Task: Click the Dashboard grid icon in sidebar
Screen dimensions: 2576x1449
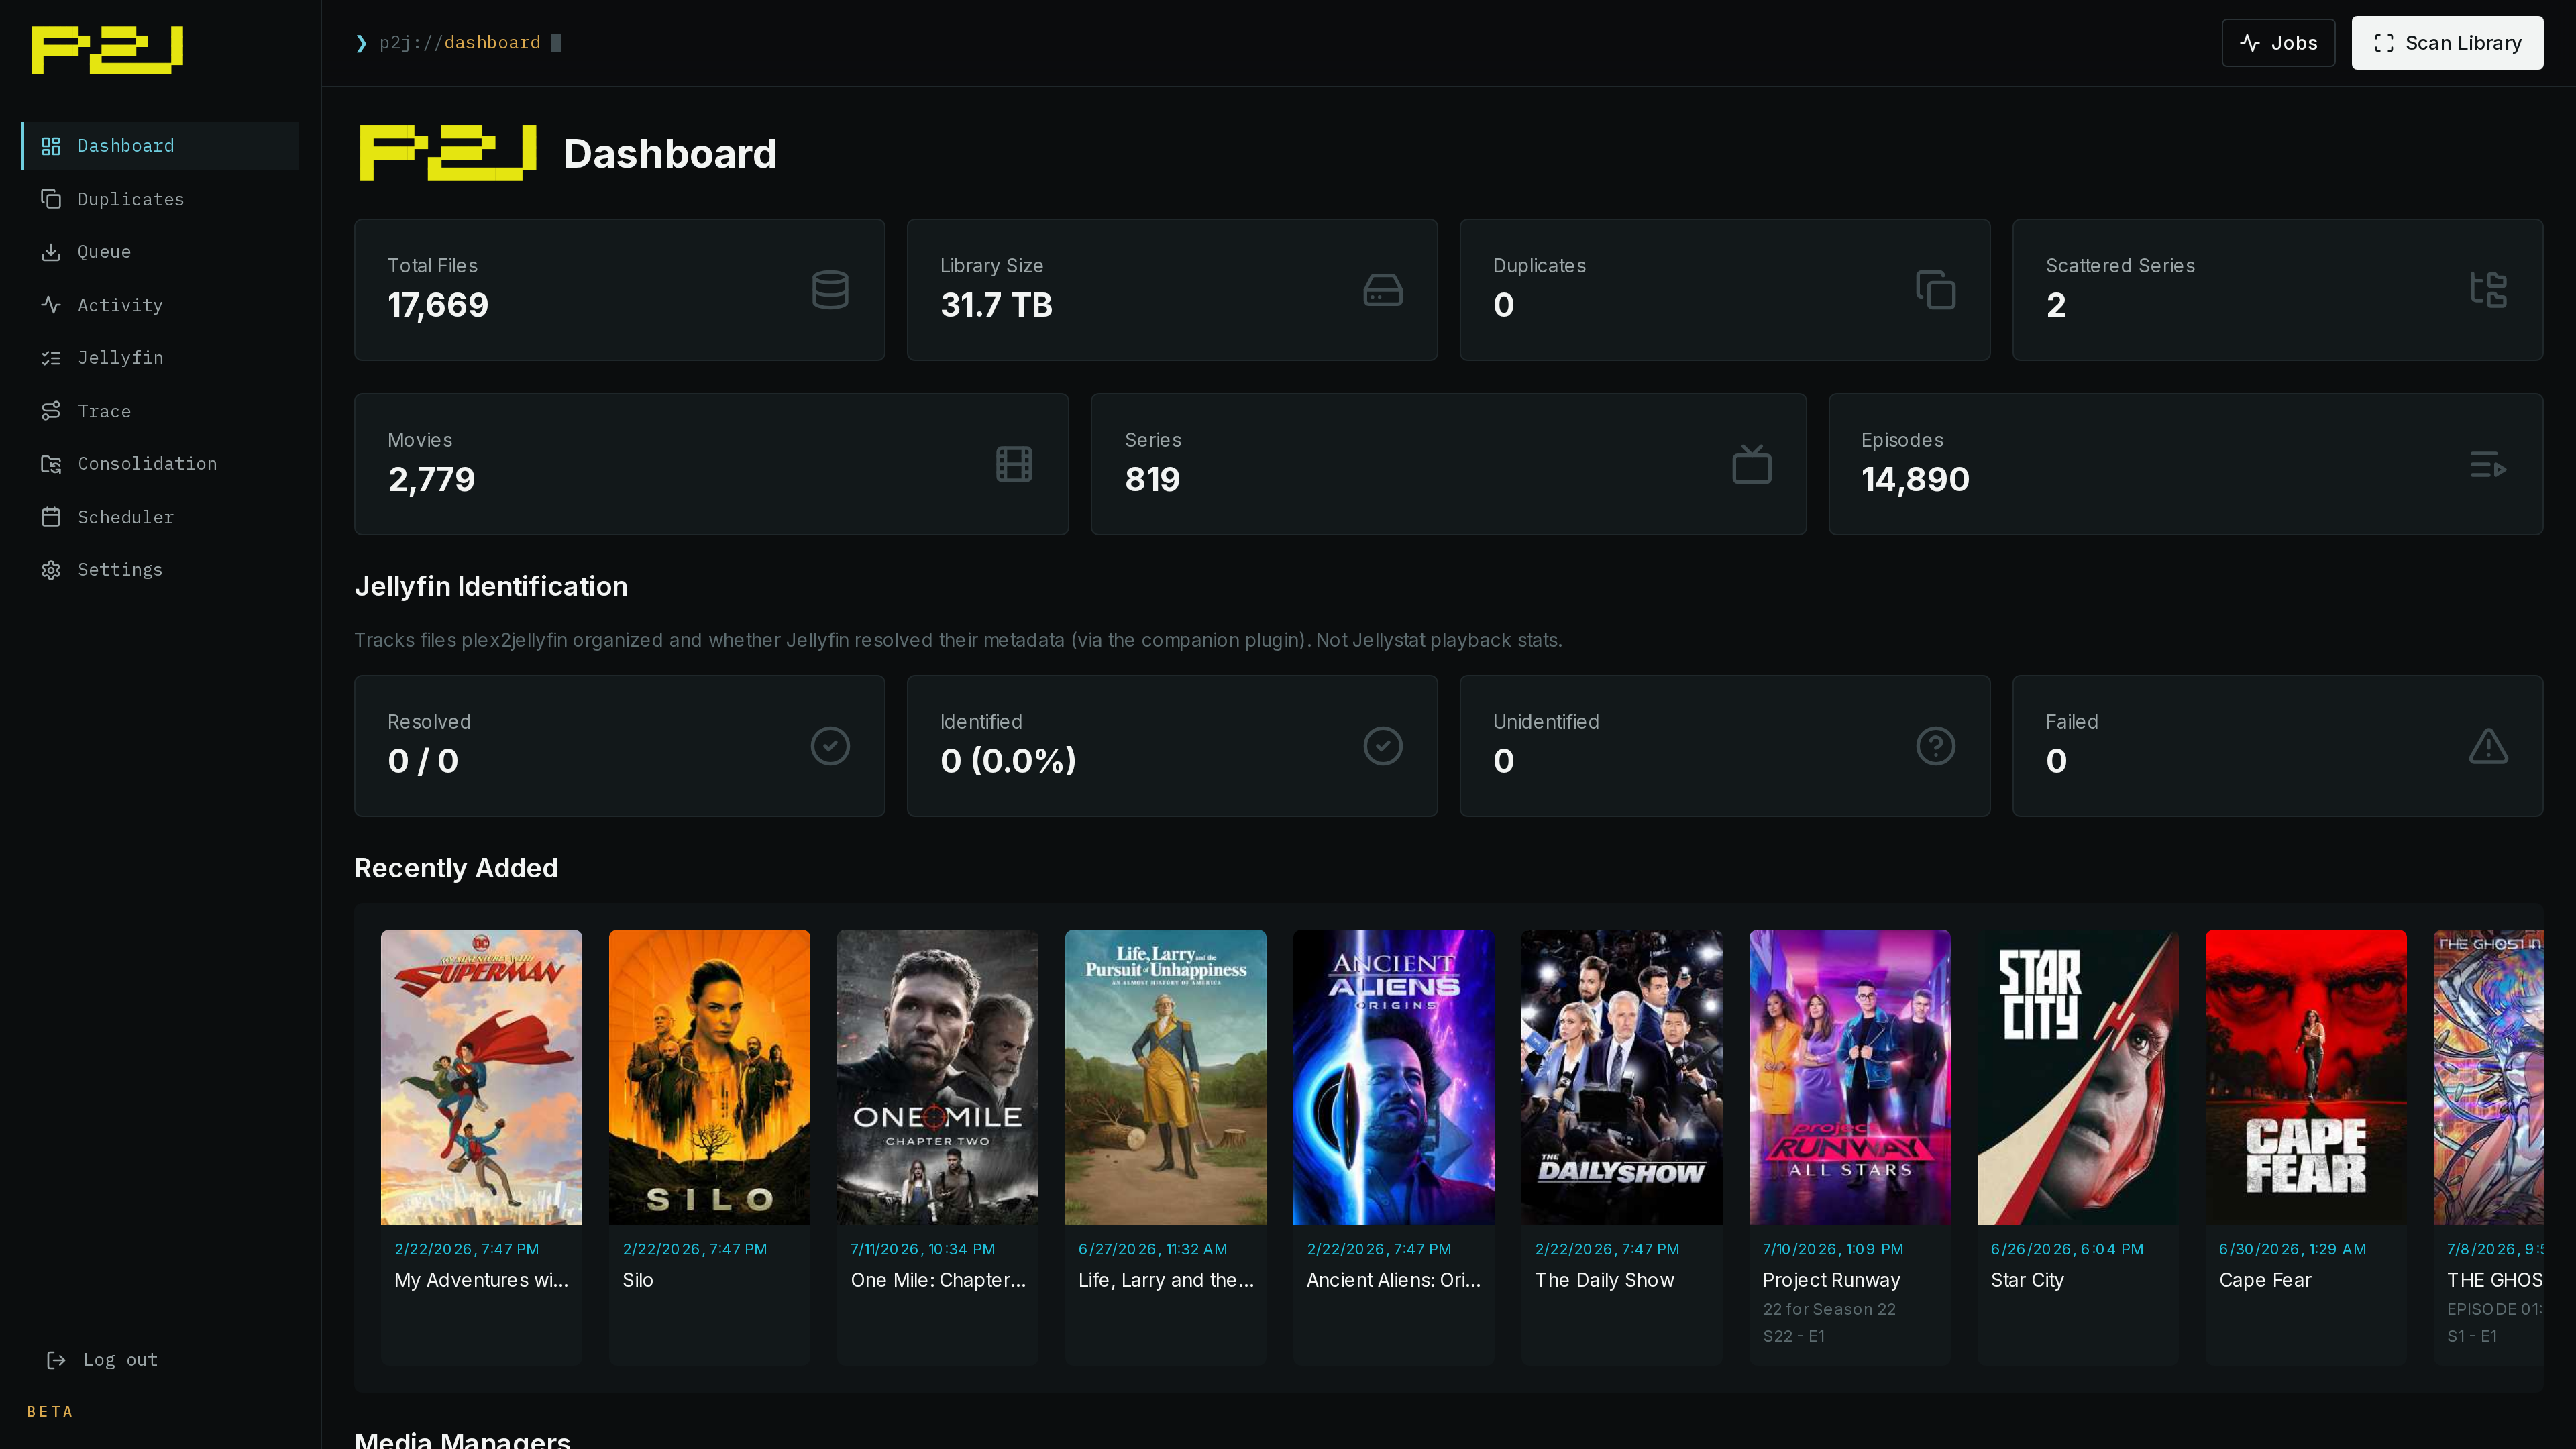Action: [x=51, y=146]
